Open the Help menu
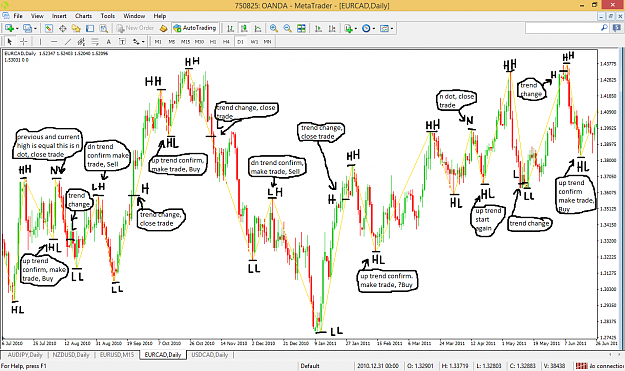The width and height of the screenshot is (625, 371). coord(159,16)
